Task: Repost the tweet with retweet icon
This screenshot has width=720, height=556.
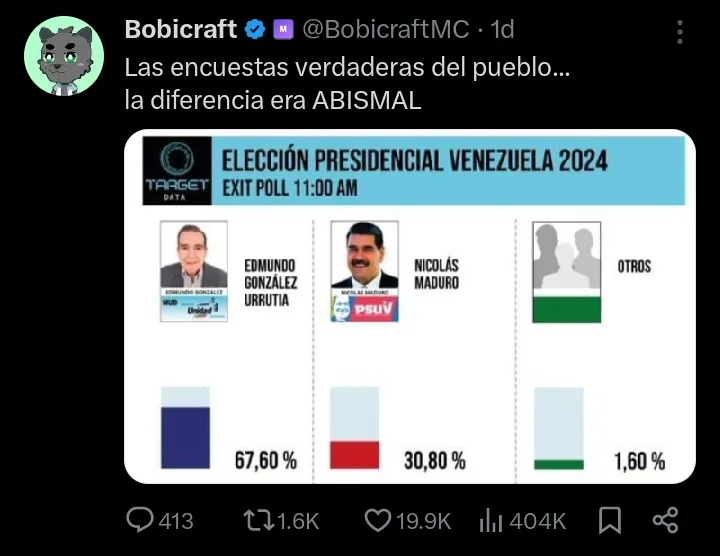Action: pos(259,520)
